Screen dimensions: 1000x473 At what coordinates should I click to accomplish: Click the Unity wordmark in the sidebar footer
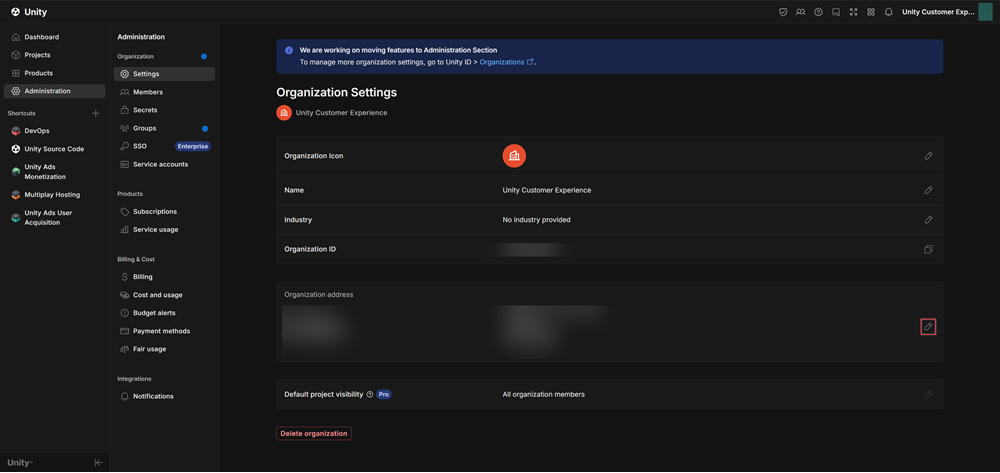[x=20, y=463]
